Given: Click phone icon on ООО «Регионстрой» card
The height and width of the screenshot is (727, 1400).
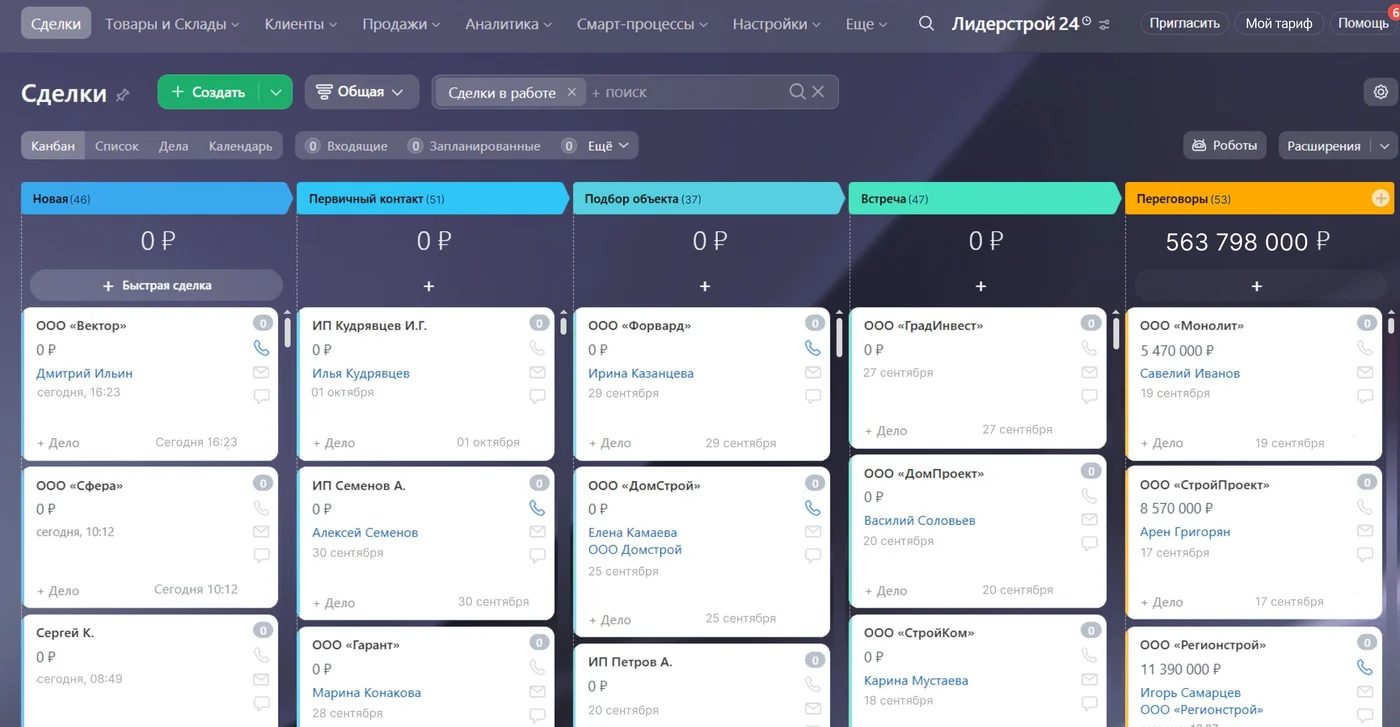Looking at the screenshot, I should (x=1365, y=668).
